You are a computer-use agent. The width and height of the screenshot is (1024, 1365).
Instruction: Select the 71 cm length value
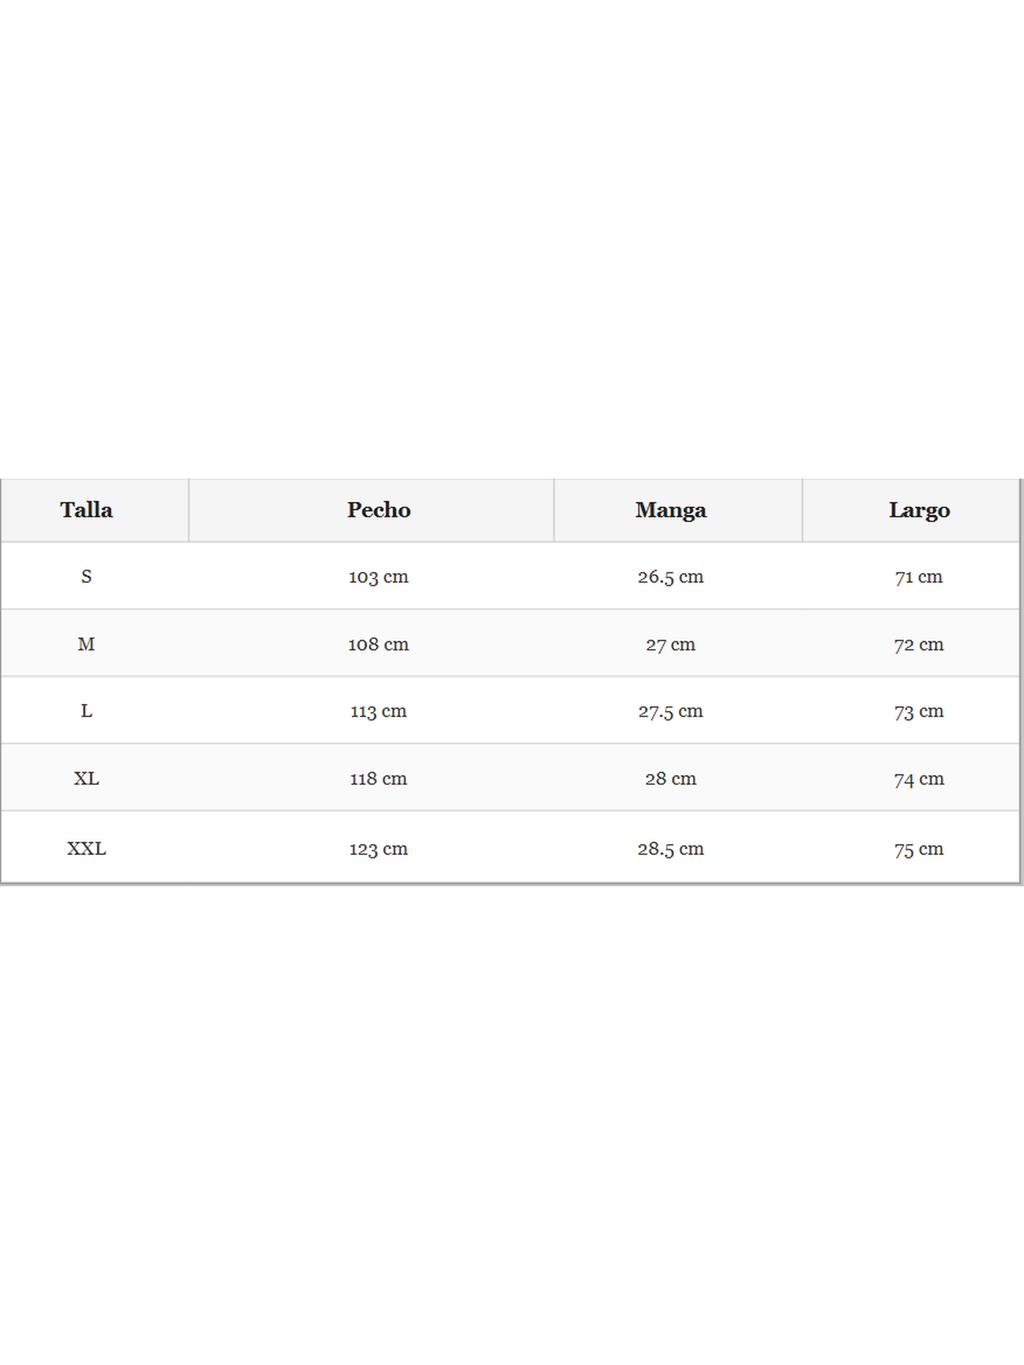pyautogui.click(x=918, y=577)
